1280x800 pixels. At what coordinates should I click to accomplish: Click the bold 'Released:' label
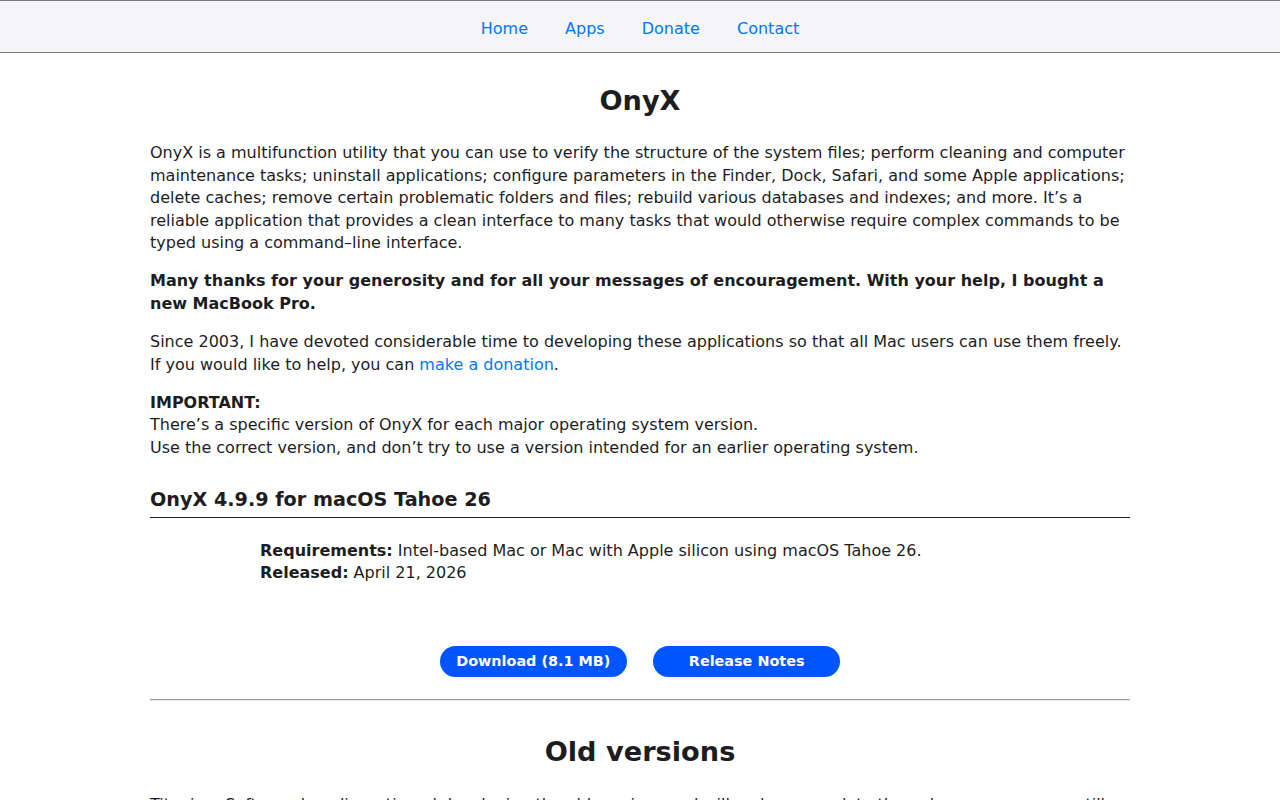point(304,572)
